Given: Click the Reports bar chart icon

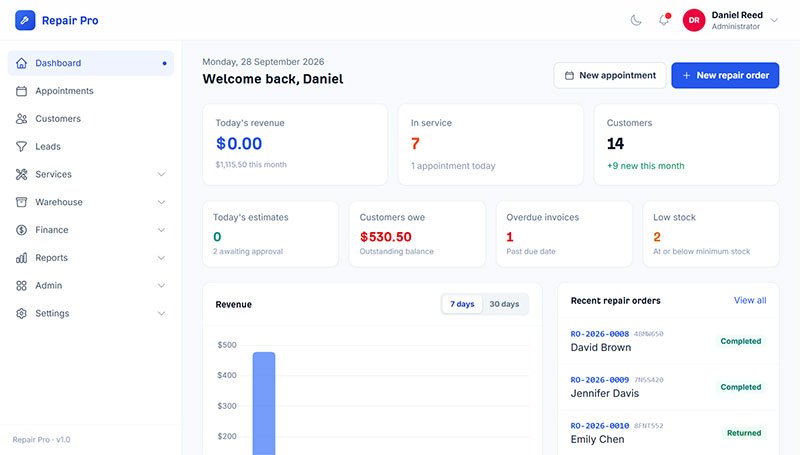Looking at the screenshot, I should pyautogui.click(x=21, y=258).
